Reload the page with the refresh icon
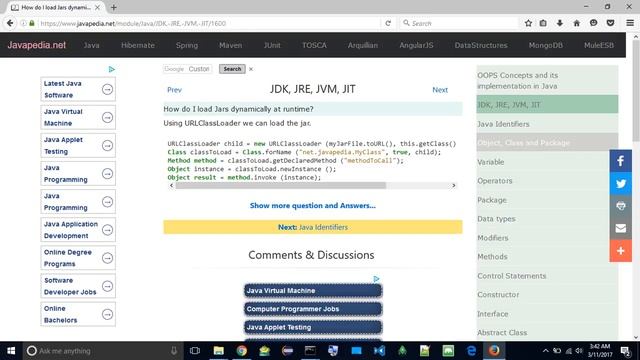640x360 pixels. pos(388,23)
